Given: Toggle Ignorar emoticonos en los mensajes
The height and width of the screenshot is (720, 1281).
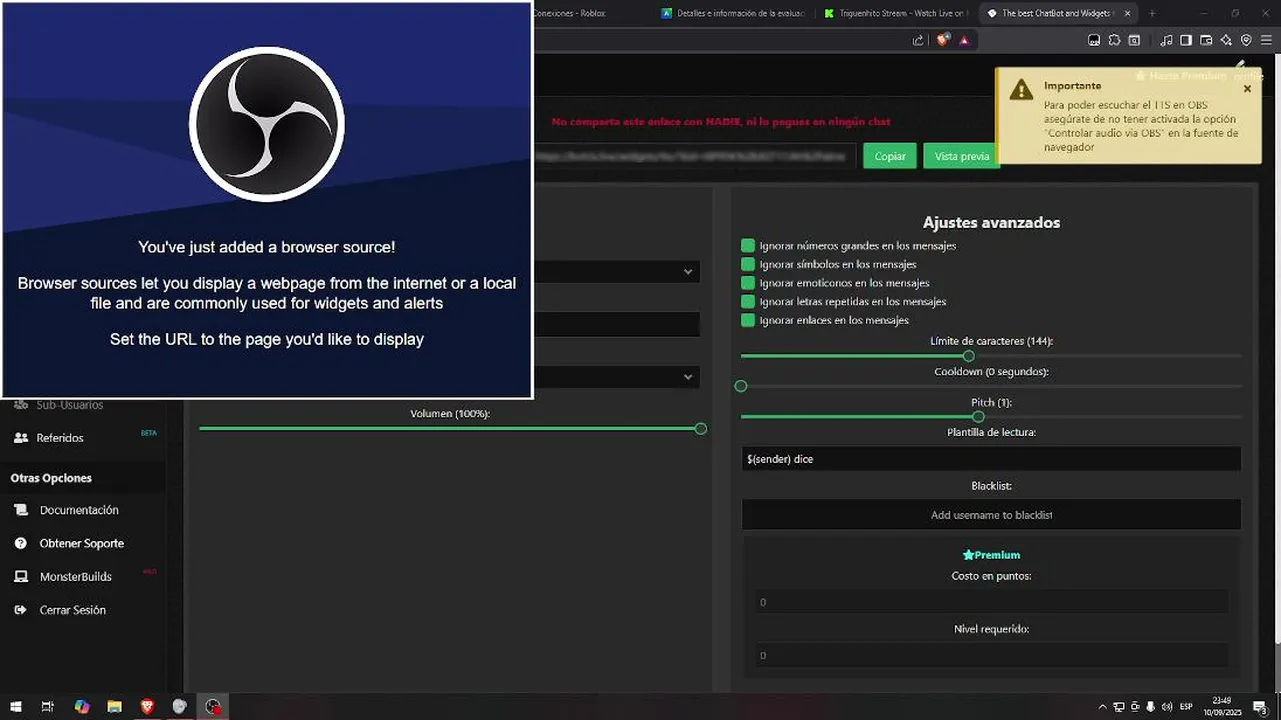Looking at the screenshot, I should point(748,283).
